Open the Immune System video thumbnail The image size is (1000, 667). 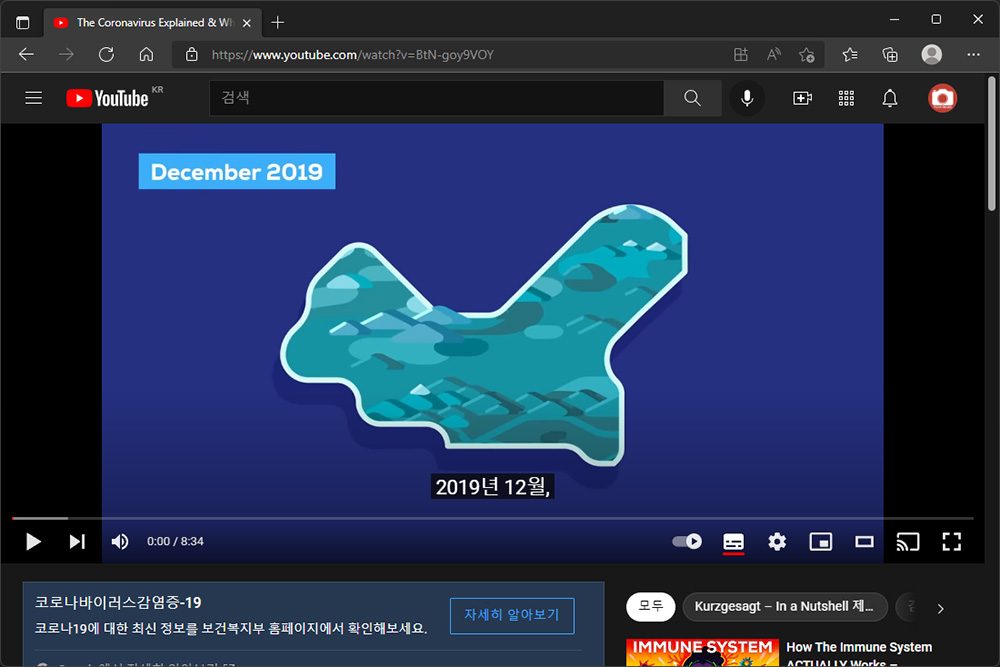[x=702, y=653]
